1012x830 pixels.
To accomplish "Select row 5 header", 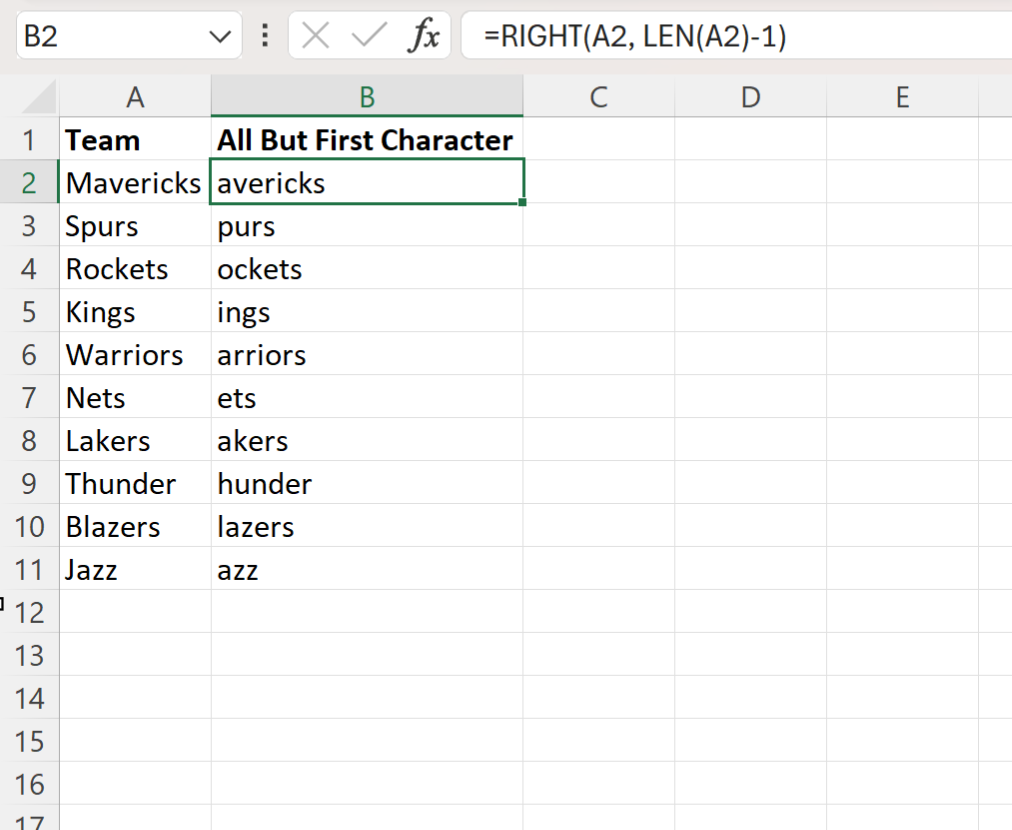I will pos(29,312).
